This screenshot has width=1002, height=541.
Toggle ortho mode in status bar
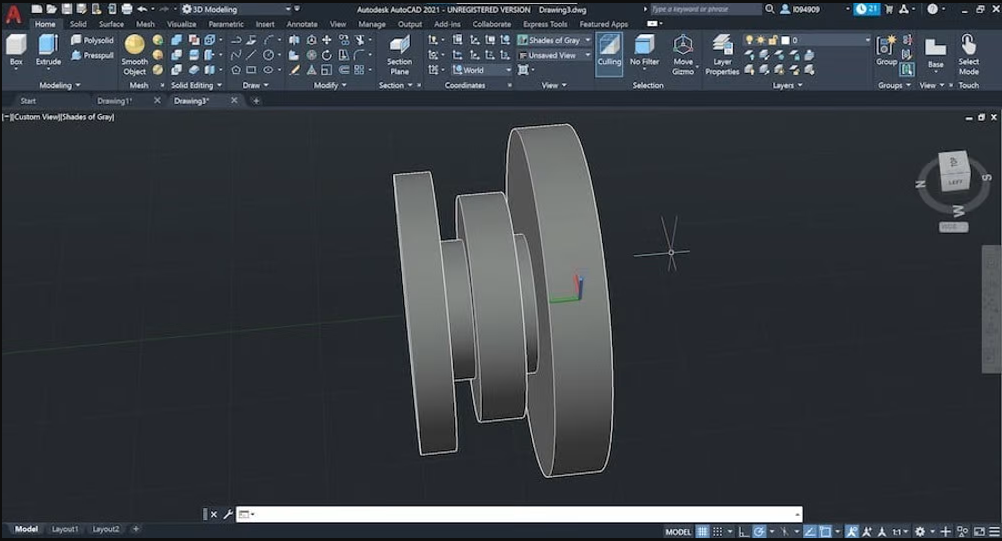coord(743,531)
